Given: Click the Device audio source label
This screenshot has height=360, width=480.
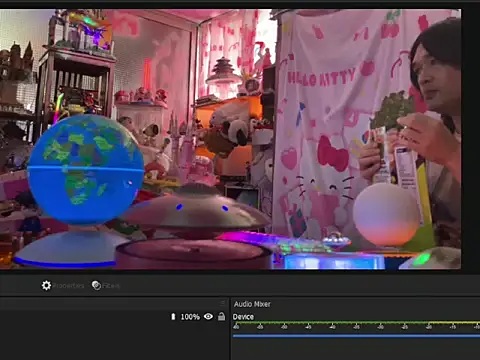Looking at the screenshot, I should (243, 317).
